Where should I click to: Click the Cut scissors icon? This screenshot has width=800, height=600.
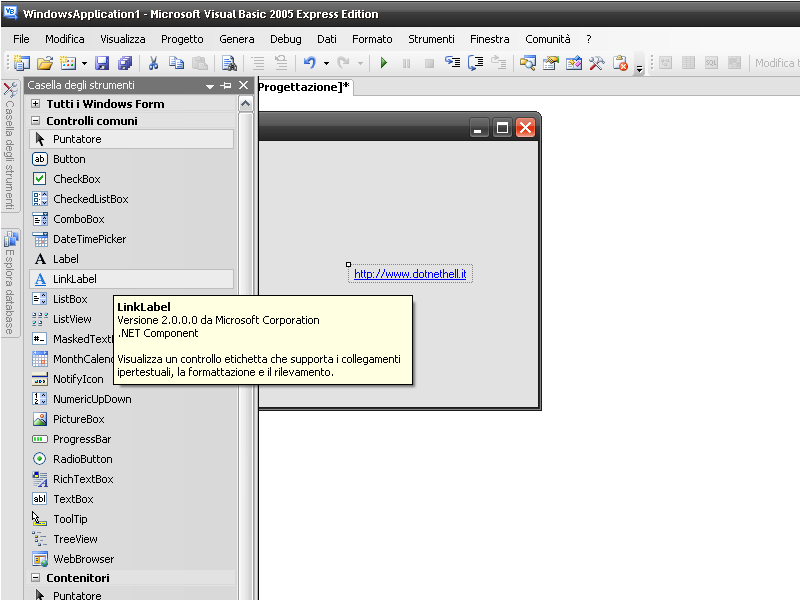(153, 63)
